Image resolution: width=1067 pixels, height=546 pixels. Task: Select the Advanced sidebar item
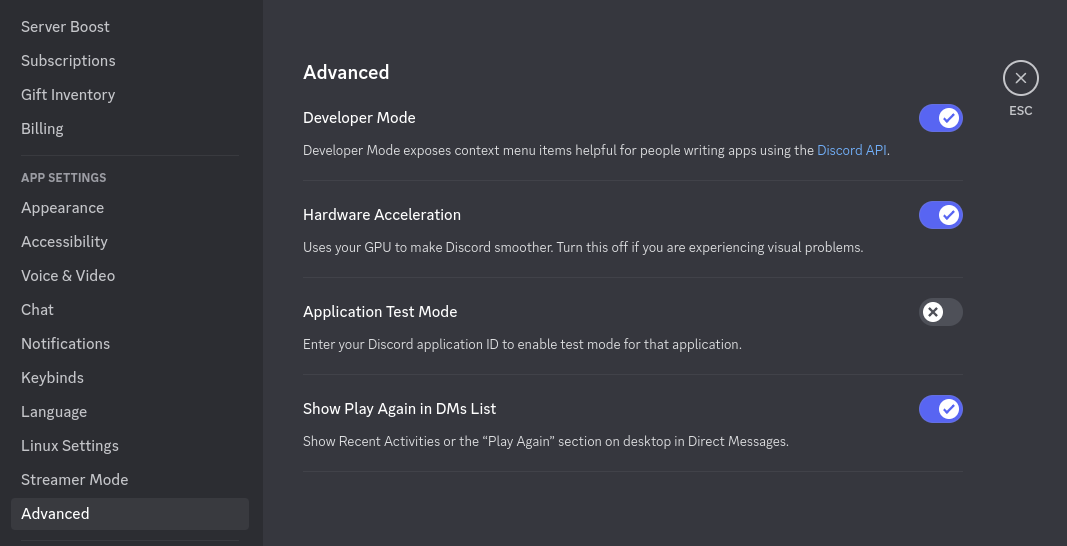pos(130,514)
